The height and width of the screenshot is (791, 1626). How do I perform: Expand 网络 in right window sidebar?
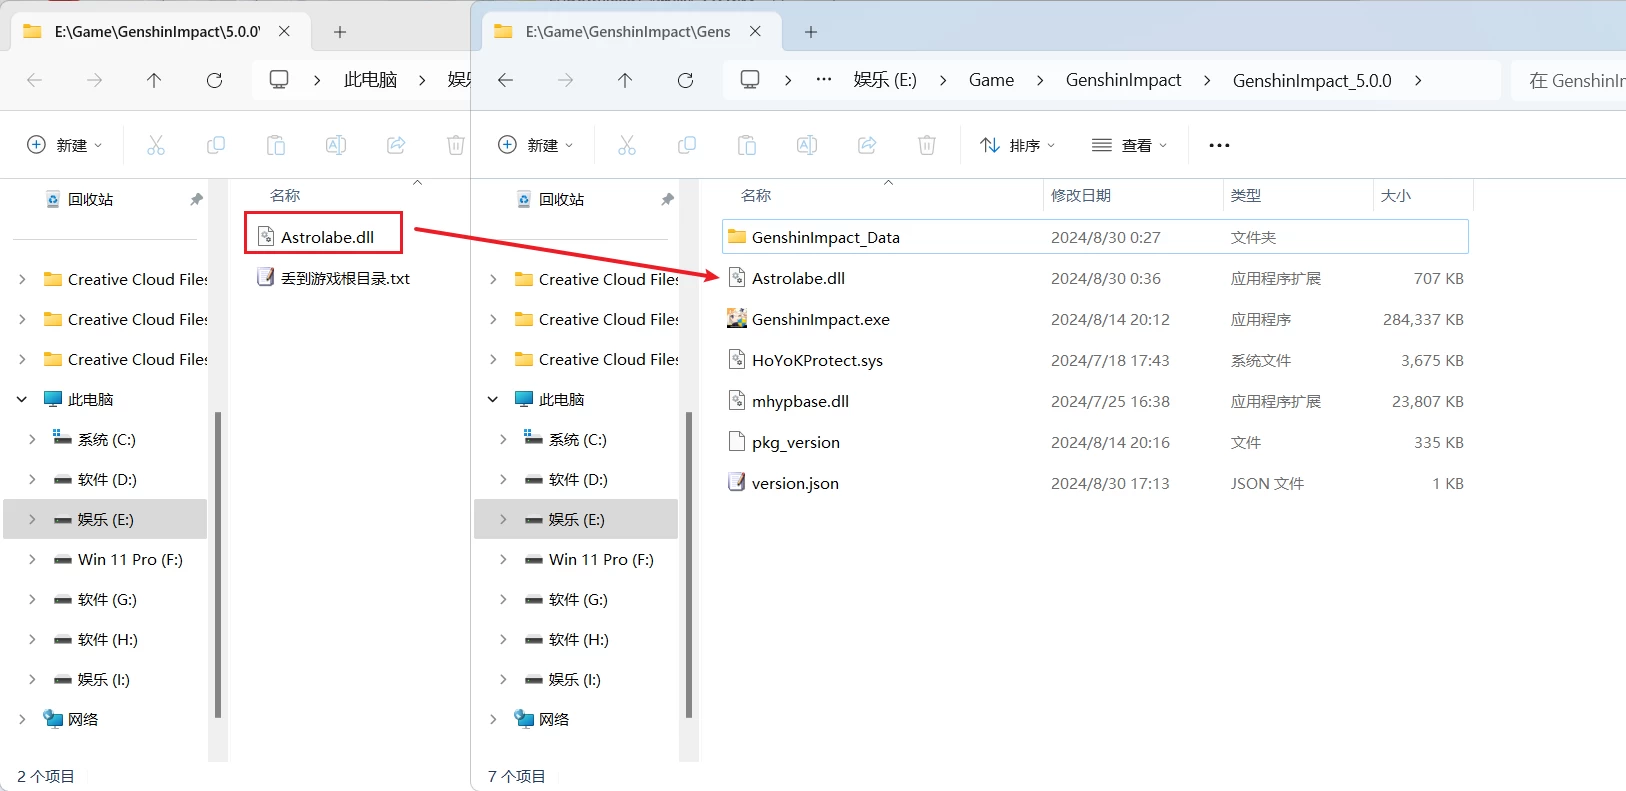click(493, 719)
